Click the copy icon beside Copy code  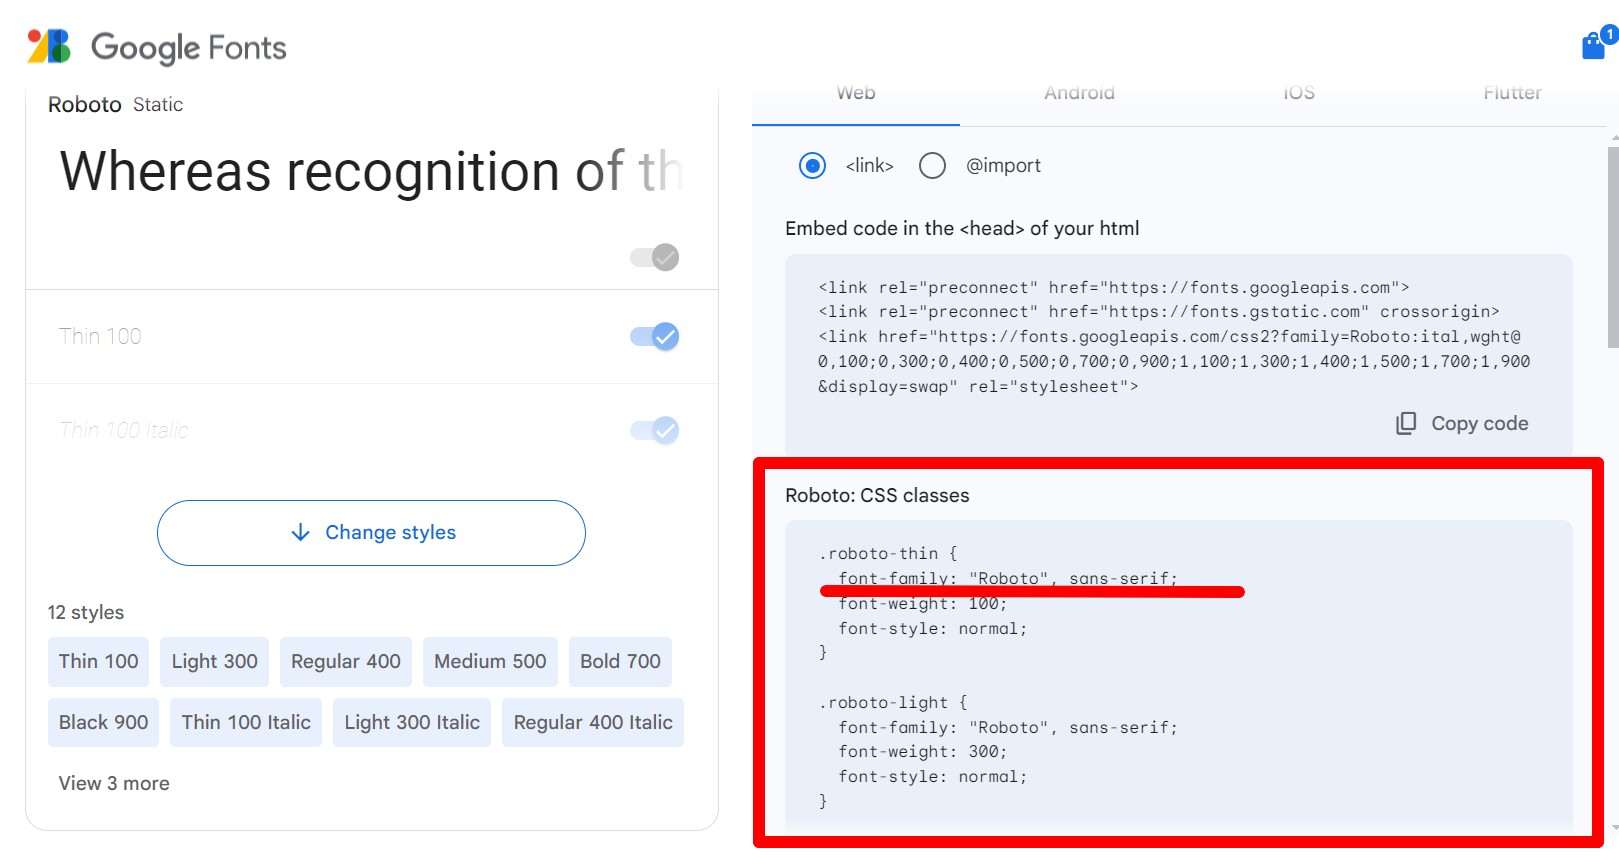point(1406,423)
